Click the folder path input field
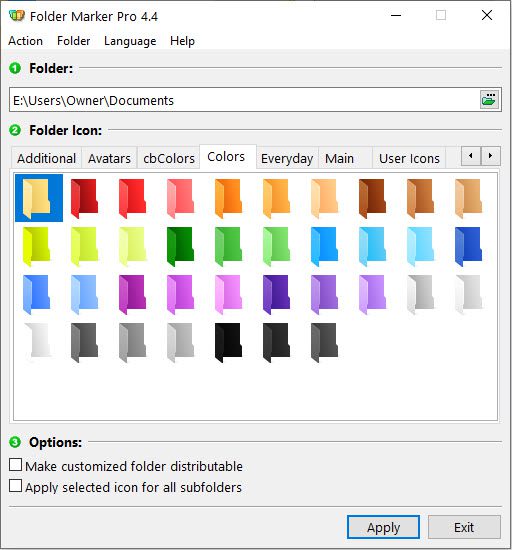 coord(244,100)
